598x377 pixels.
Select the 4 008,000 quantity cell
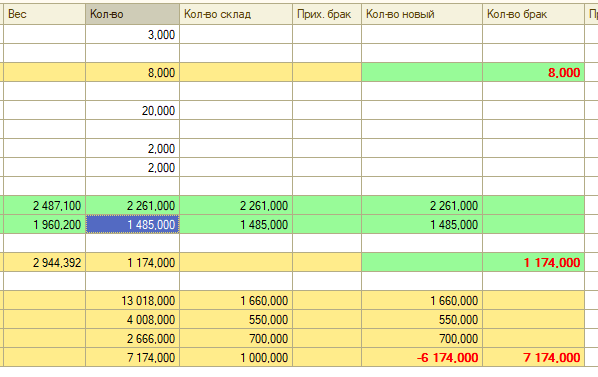pyautogui.click(x=132, y=319)
